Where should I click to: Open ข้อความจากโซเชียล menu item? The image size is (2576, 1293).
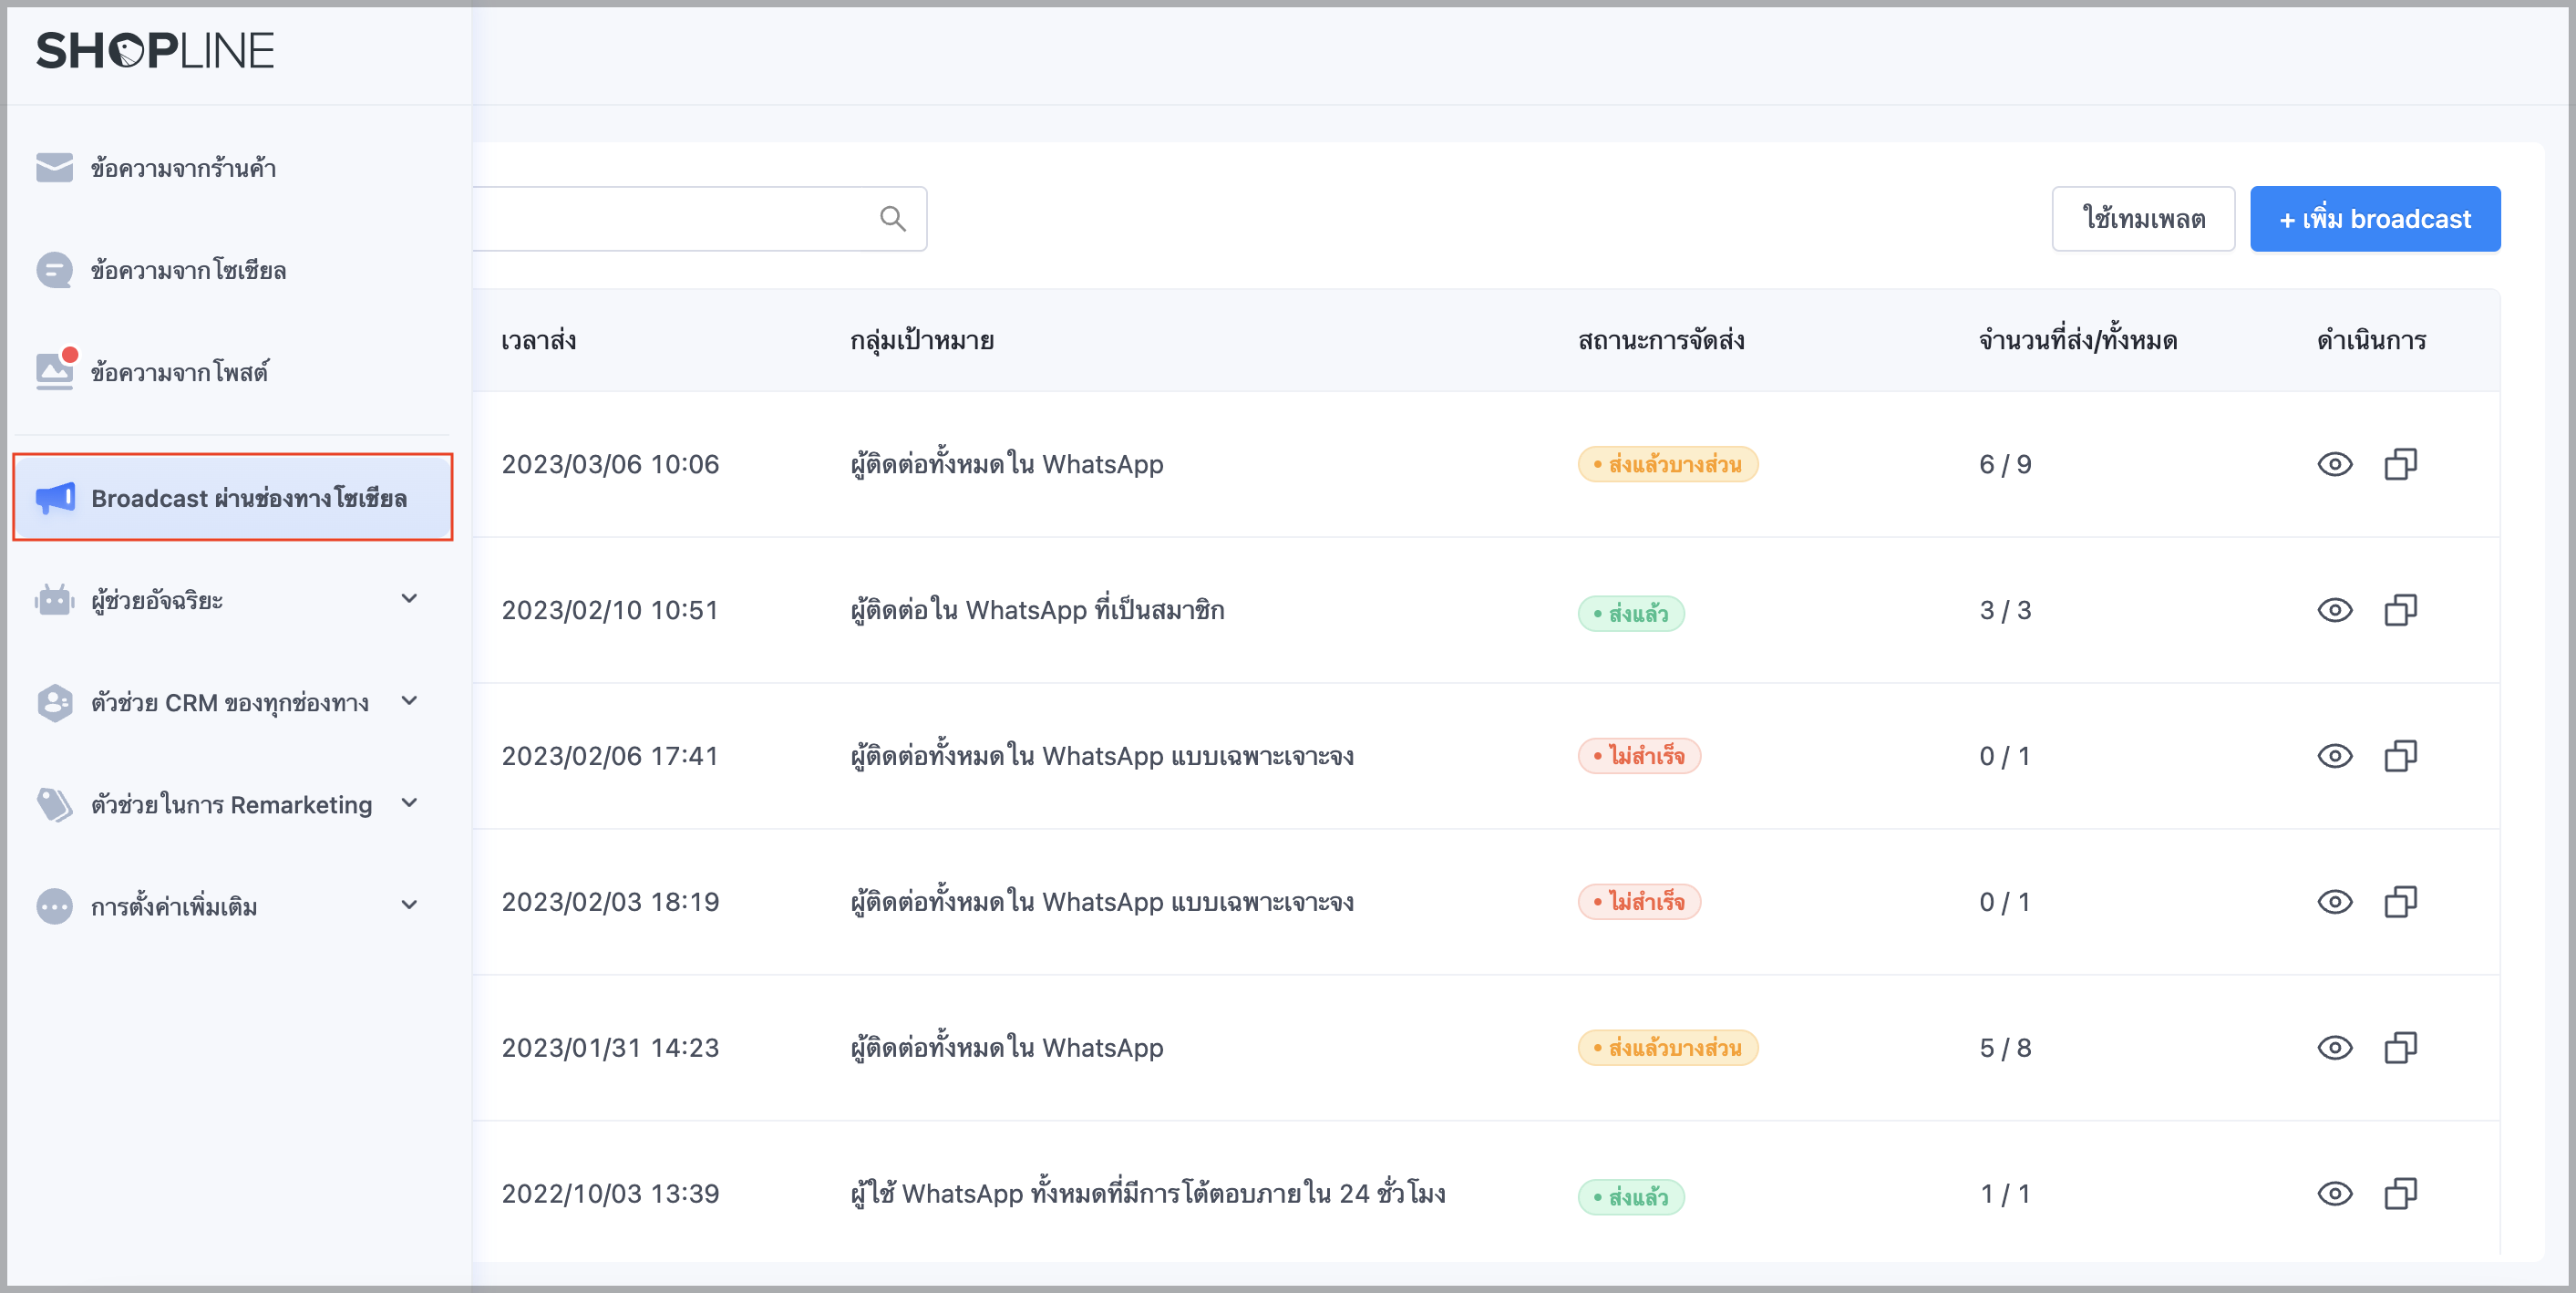coord(232,270)
